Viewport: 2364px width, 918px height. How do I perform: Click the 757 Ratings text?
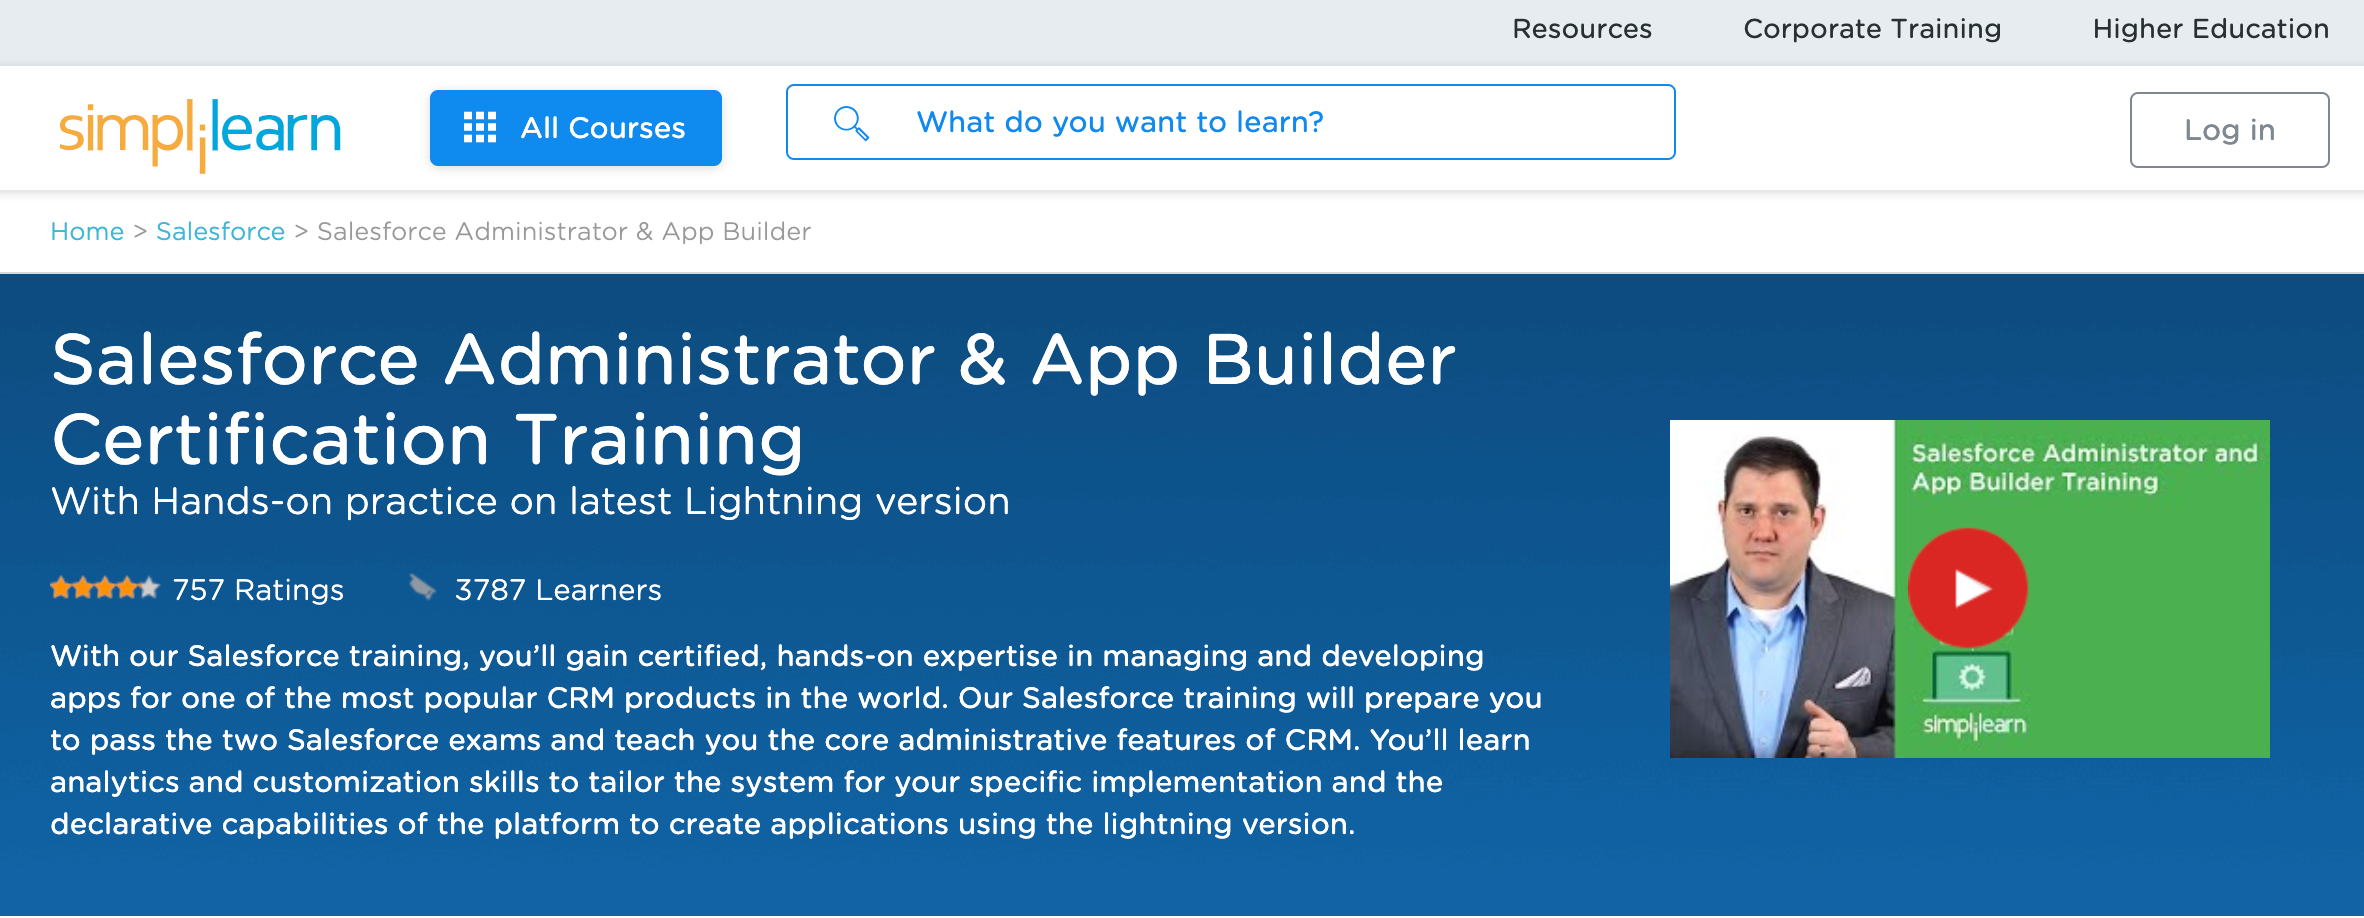tap(257, 590)
